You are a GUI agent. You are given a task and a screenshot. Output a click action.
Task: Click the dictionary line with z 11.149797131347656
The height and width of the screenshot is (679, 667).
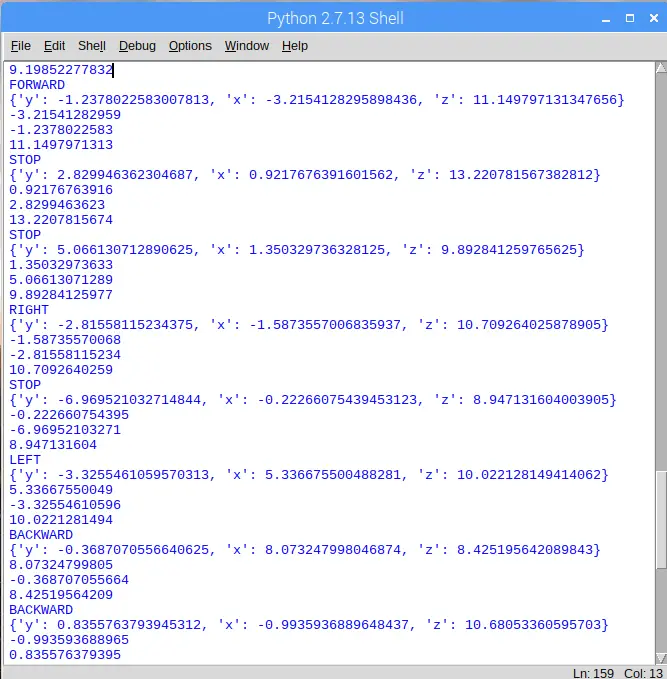[317, 100]
